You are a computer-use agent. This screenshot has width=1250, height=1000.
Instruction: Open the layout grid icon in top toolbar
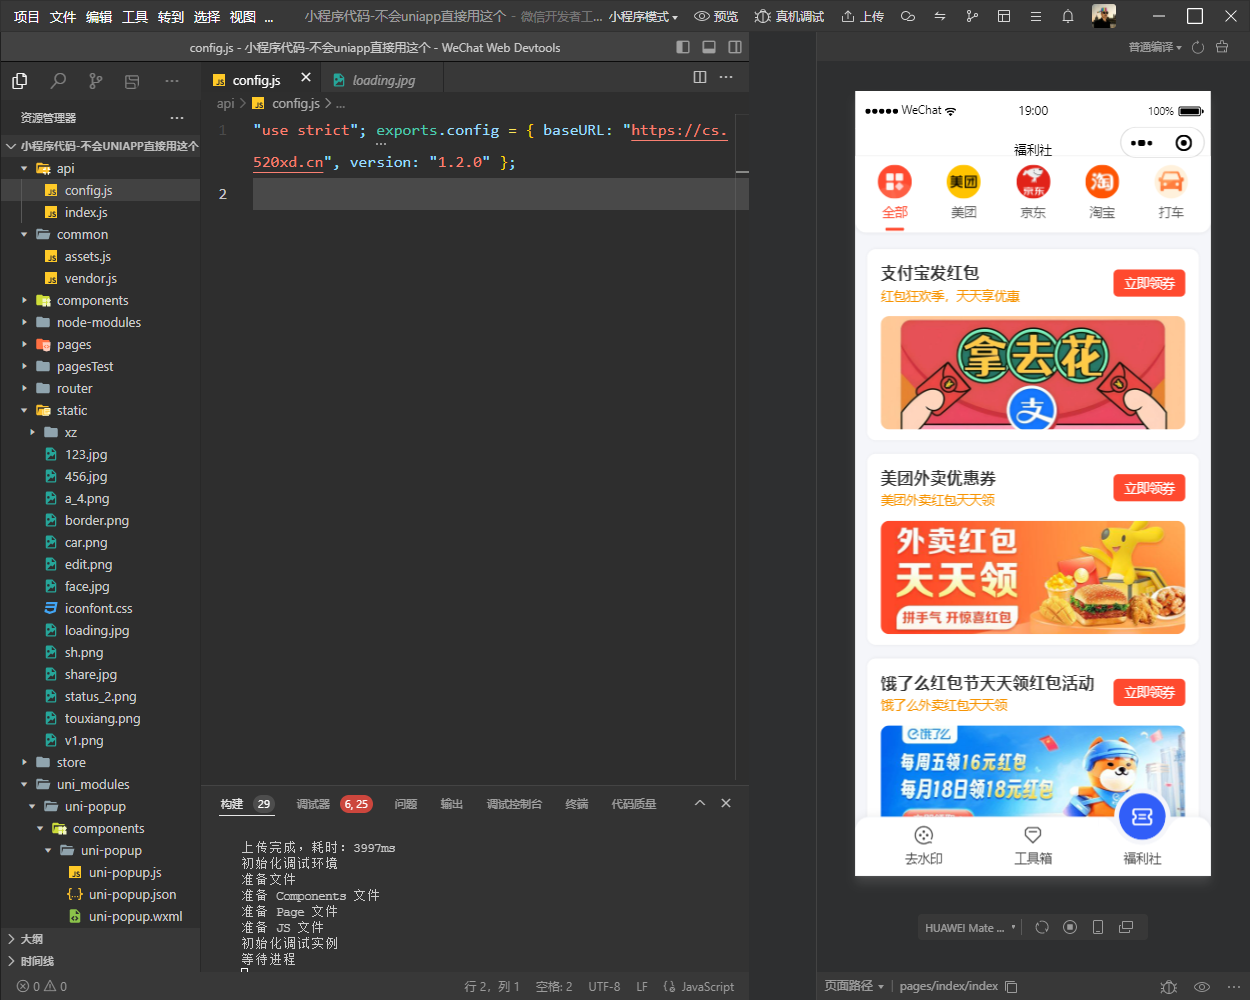pos(1004,16)
